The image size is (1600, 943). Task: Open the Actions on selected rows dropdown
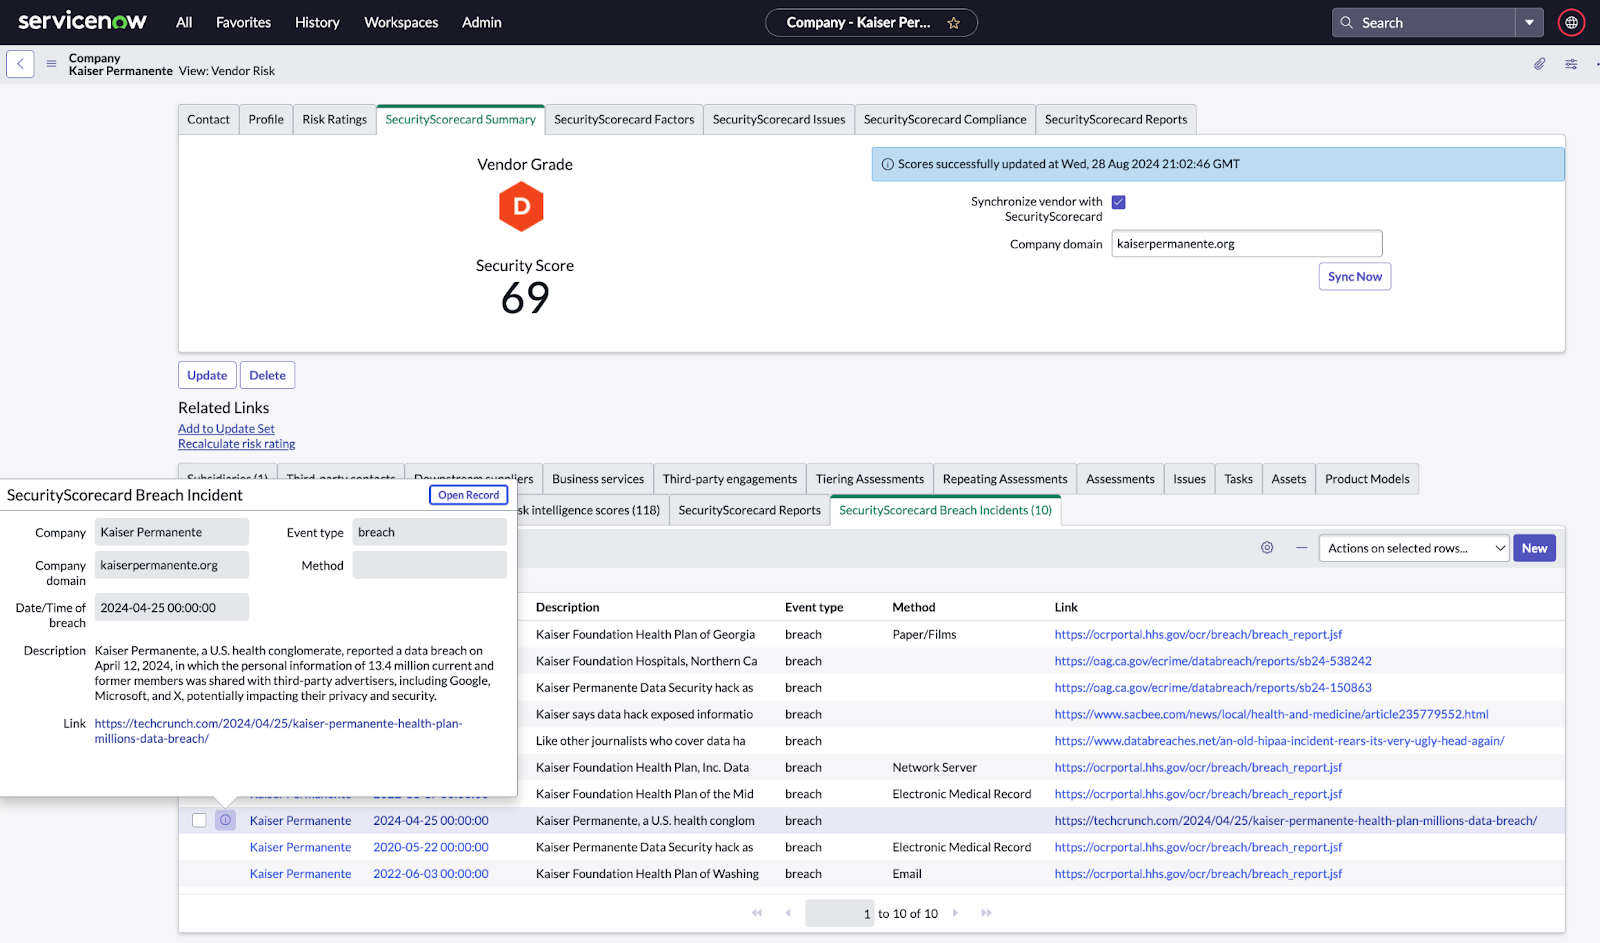coord(1413,548)
